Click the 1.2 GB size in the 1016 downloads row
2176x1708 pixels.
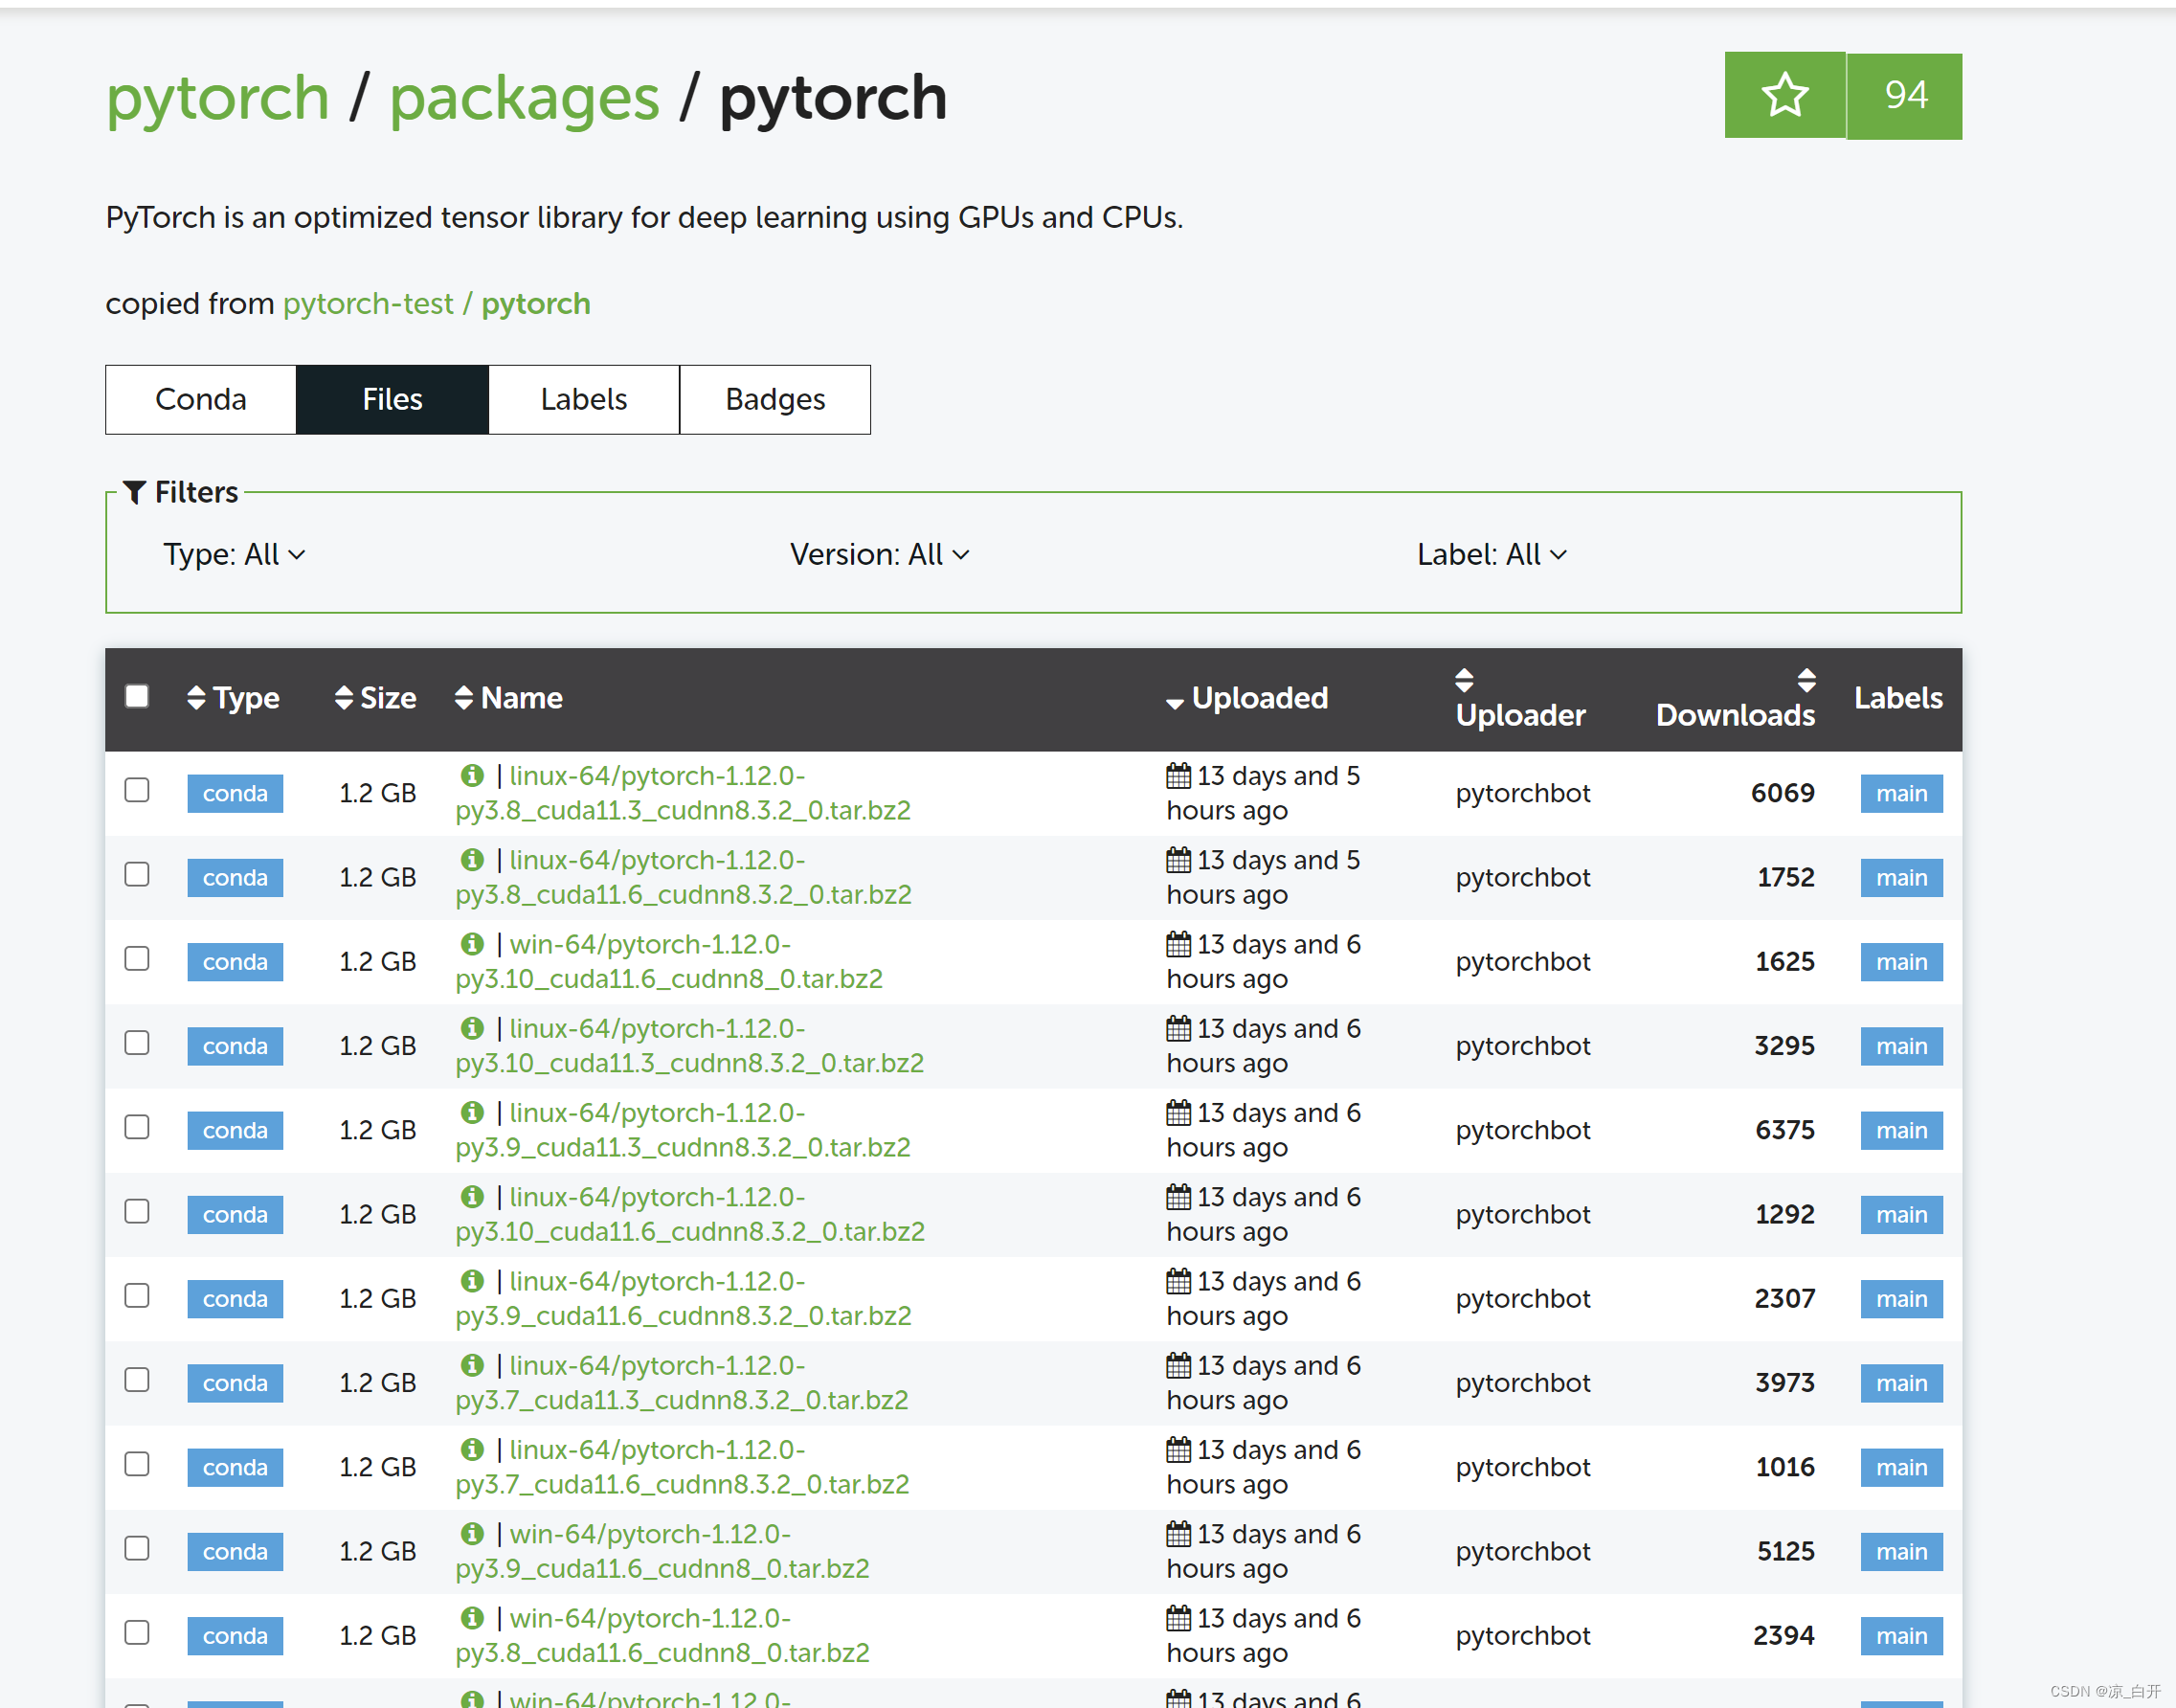coord(377,1467)
